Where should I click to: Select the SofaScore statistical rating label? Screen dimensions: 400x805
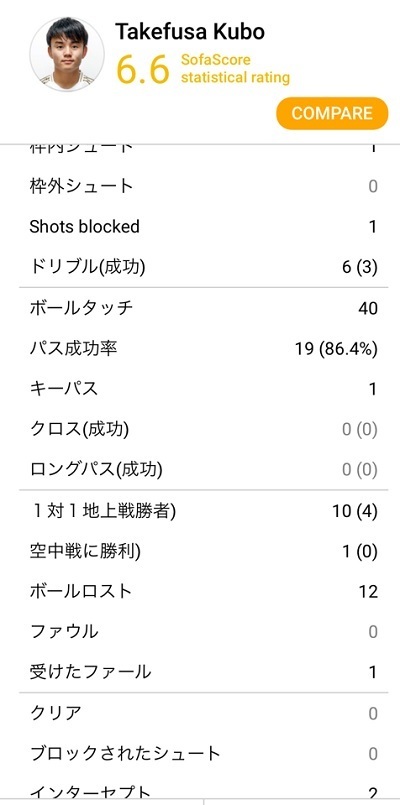coord(235,69)
